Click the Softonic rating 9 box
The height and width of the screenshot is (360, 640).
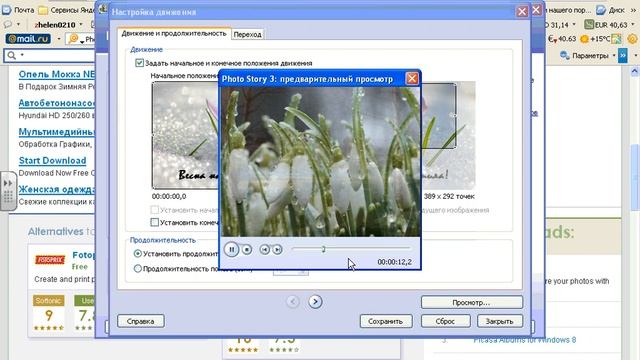(x=49, y=313)
